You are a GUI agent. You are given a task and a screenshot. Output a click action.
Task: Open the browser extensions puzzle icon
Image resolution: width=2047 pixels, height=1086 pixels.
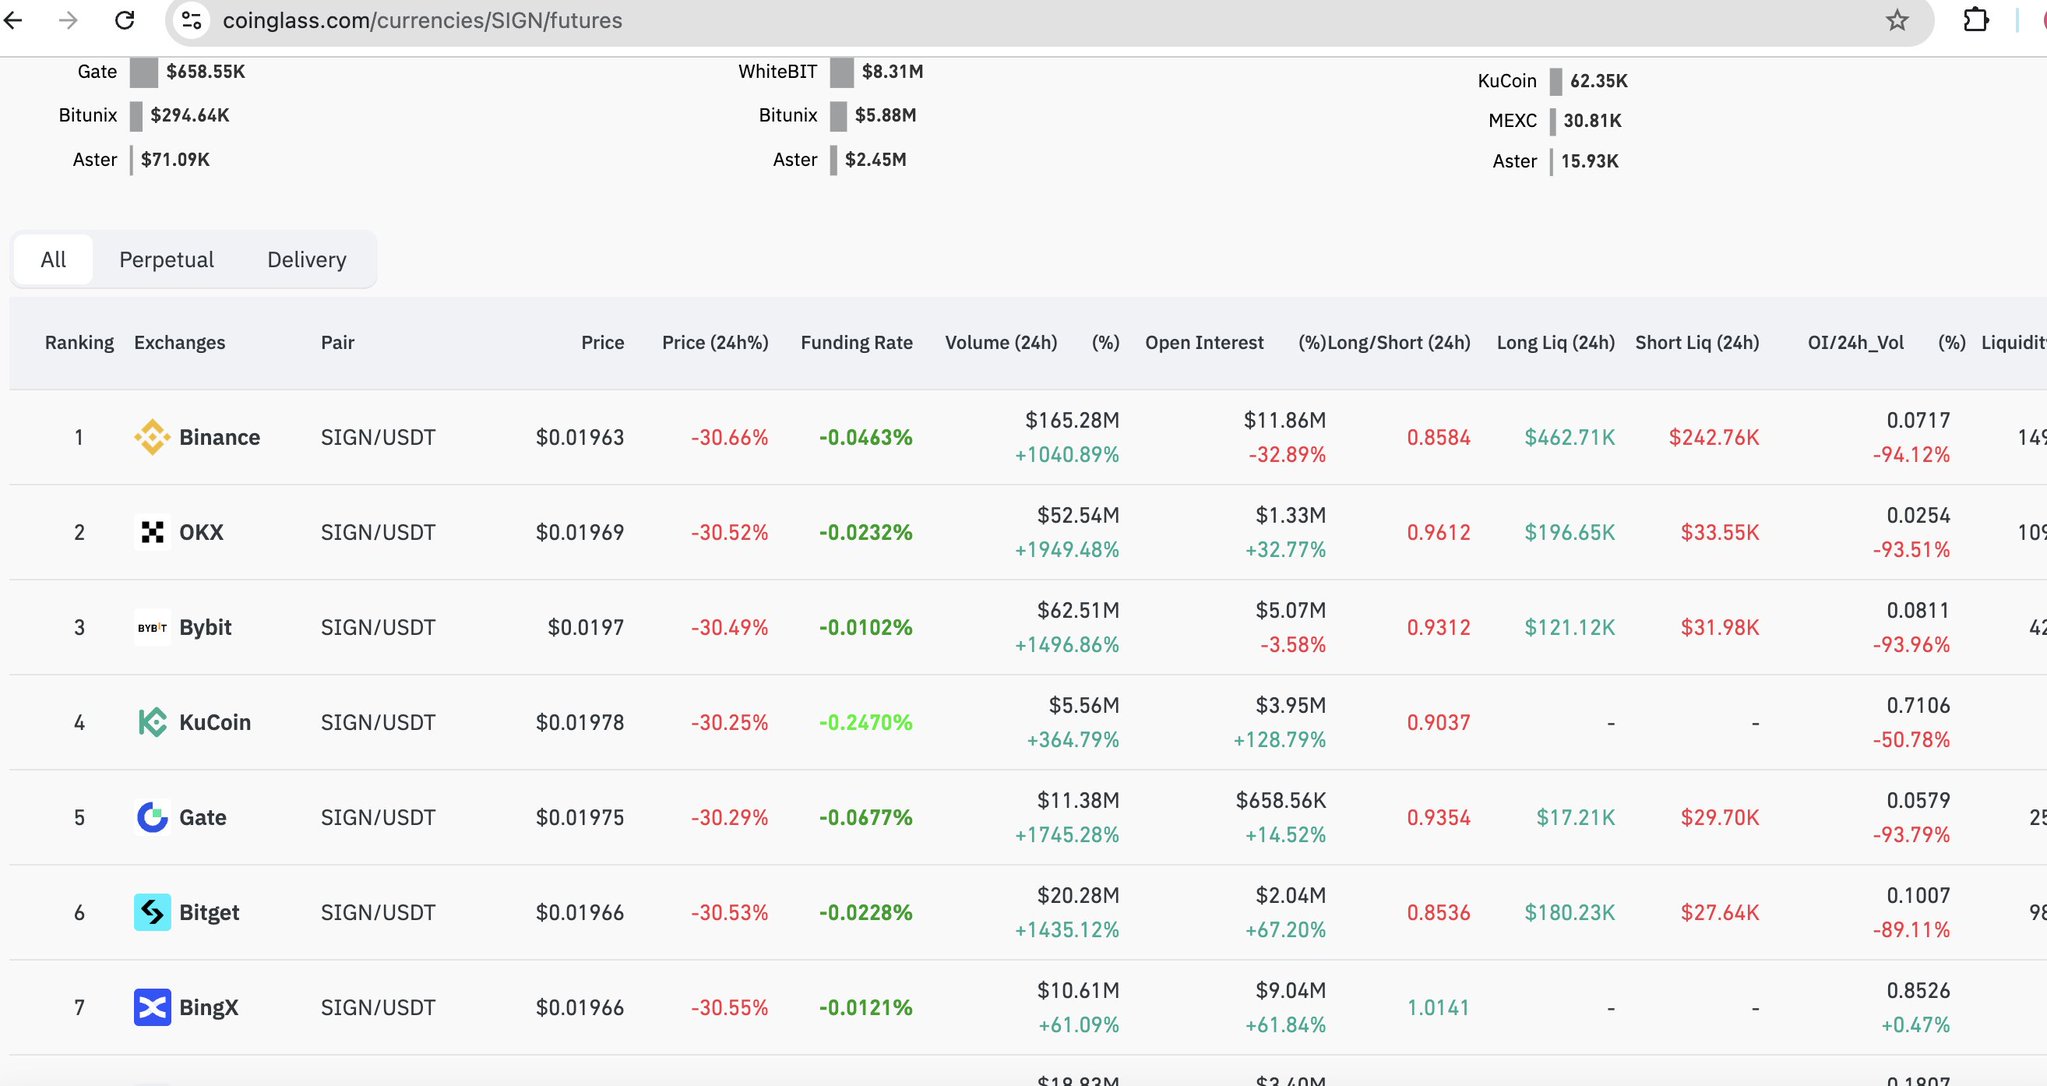click(x=1976, y=20)
